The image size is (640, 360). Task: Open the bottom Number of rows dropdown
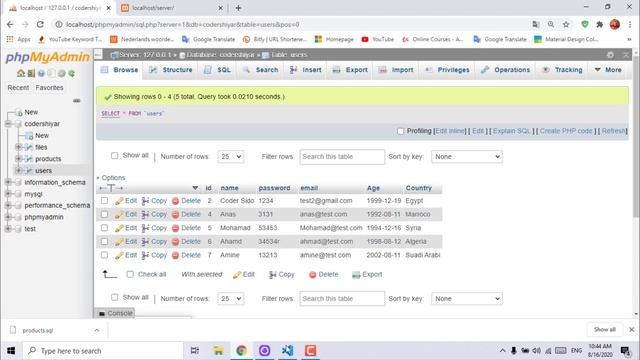pyautogui.click(x=231, y=299)
